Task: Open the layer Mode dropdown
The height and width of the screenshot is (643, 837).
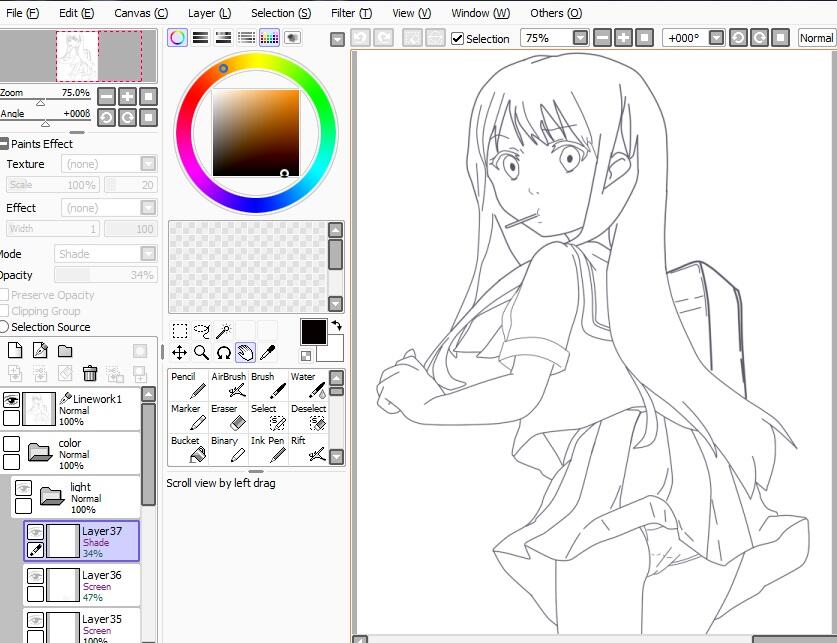Action: [148, 253]
